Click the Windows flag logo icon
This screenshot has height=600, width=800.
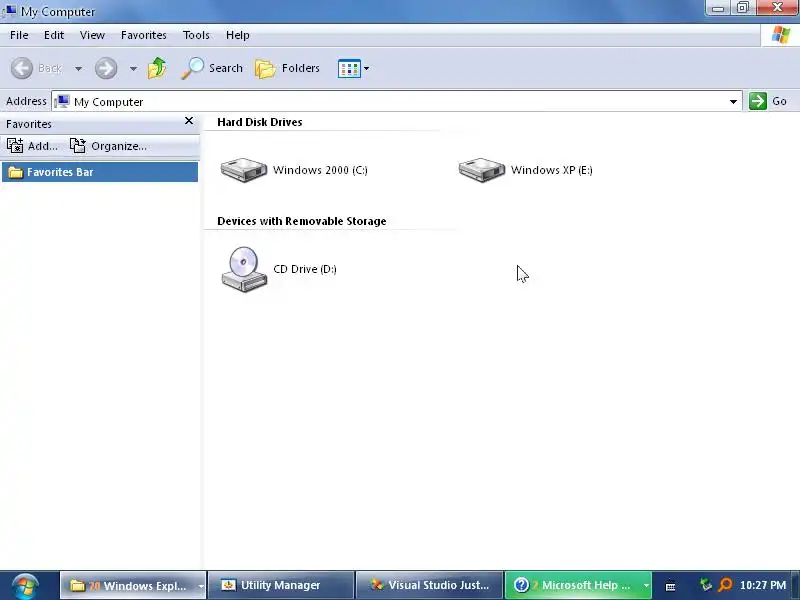click(781, 35)
